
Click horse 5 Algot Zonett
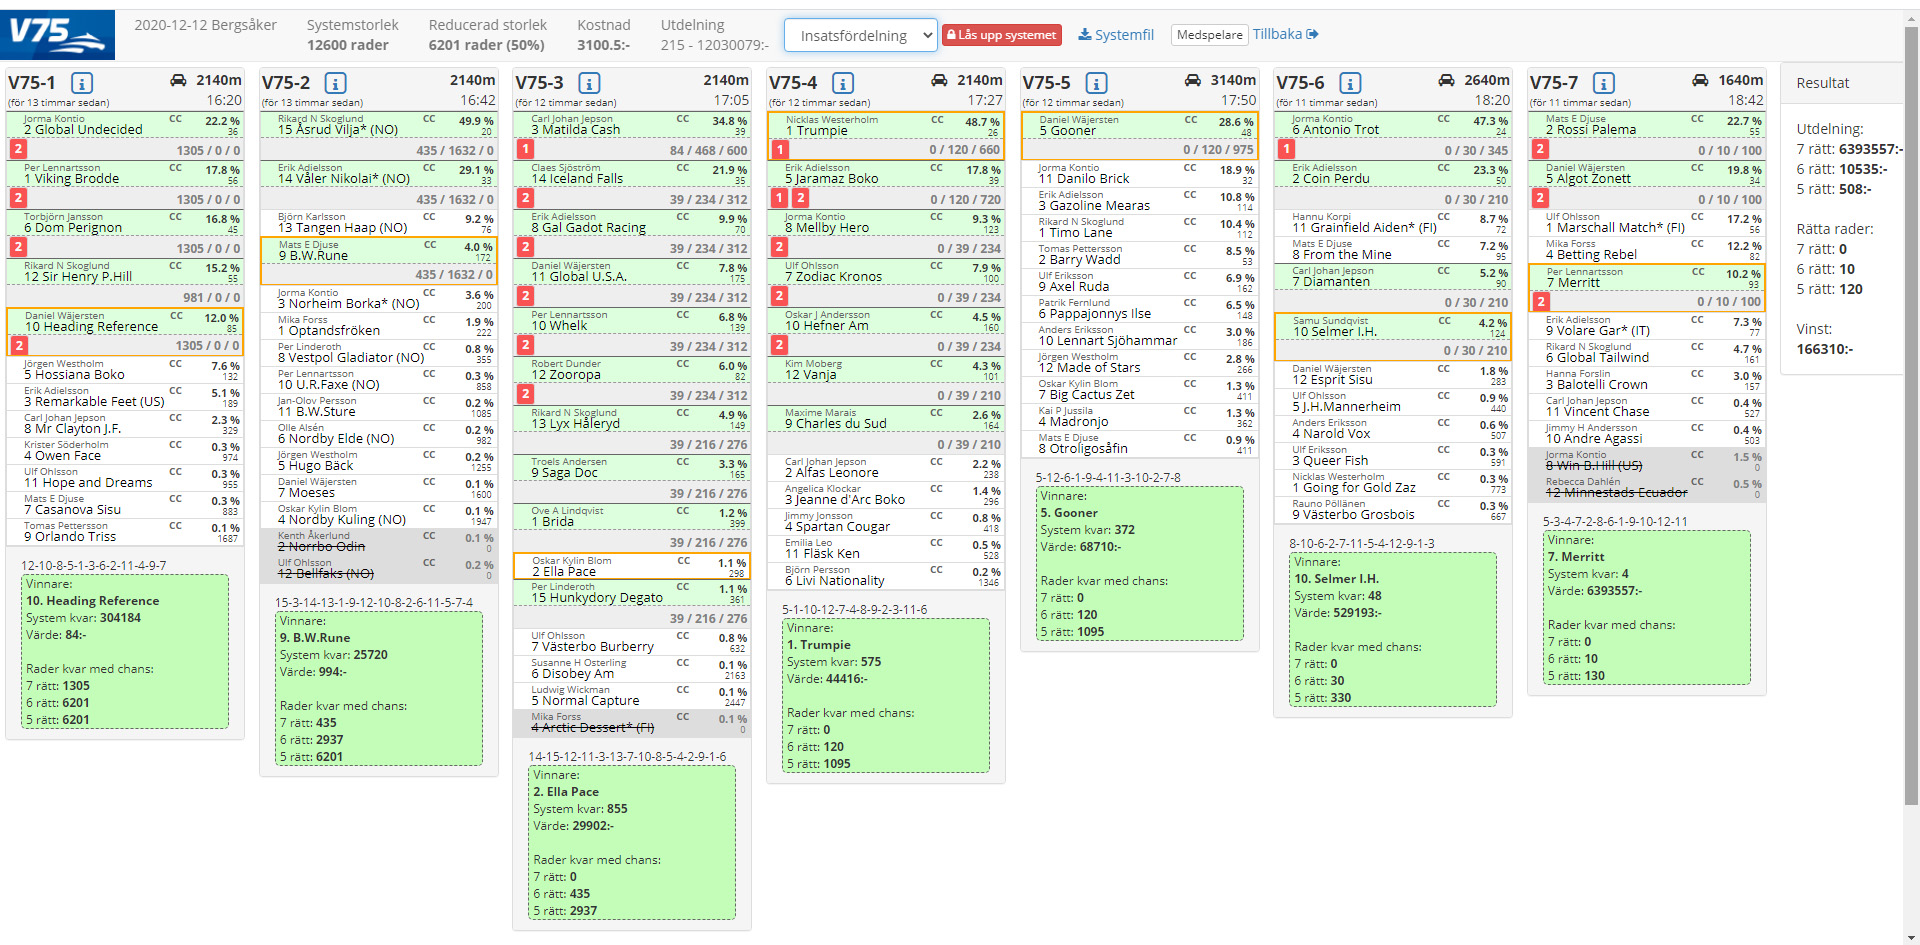click(1646, 173)
